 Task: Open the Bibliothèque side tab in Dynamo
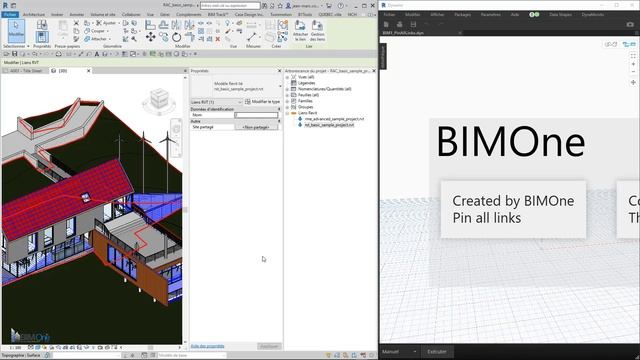pos(383,56)
